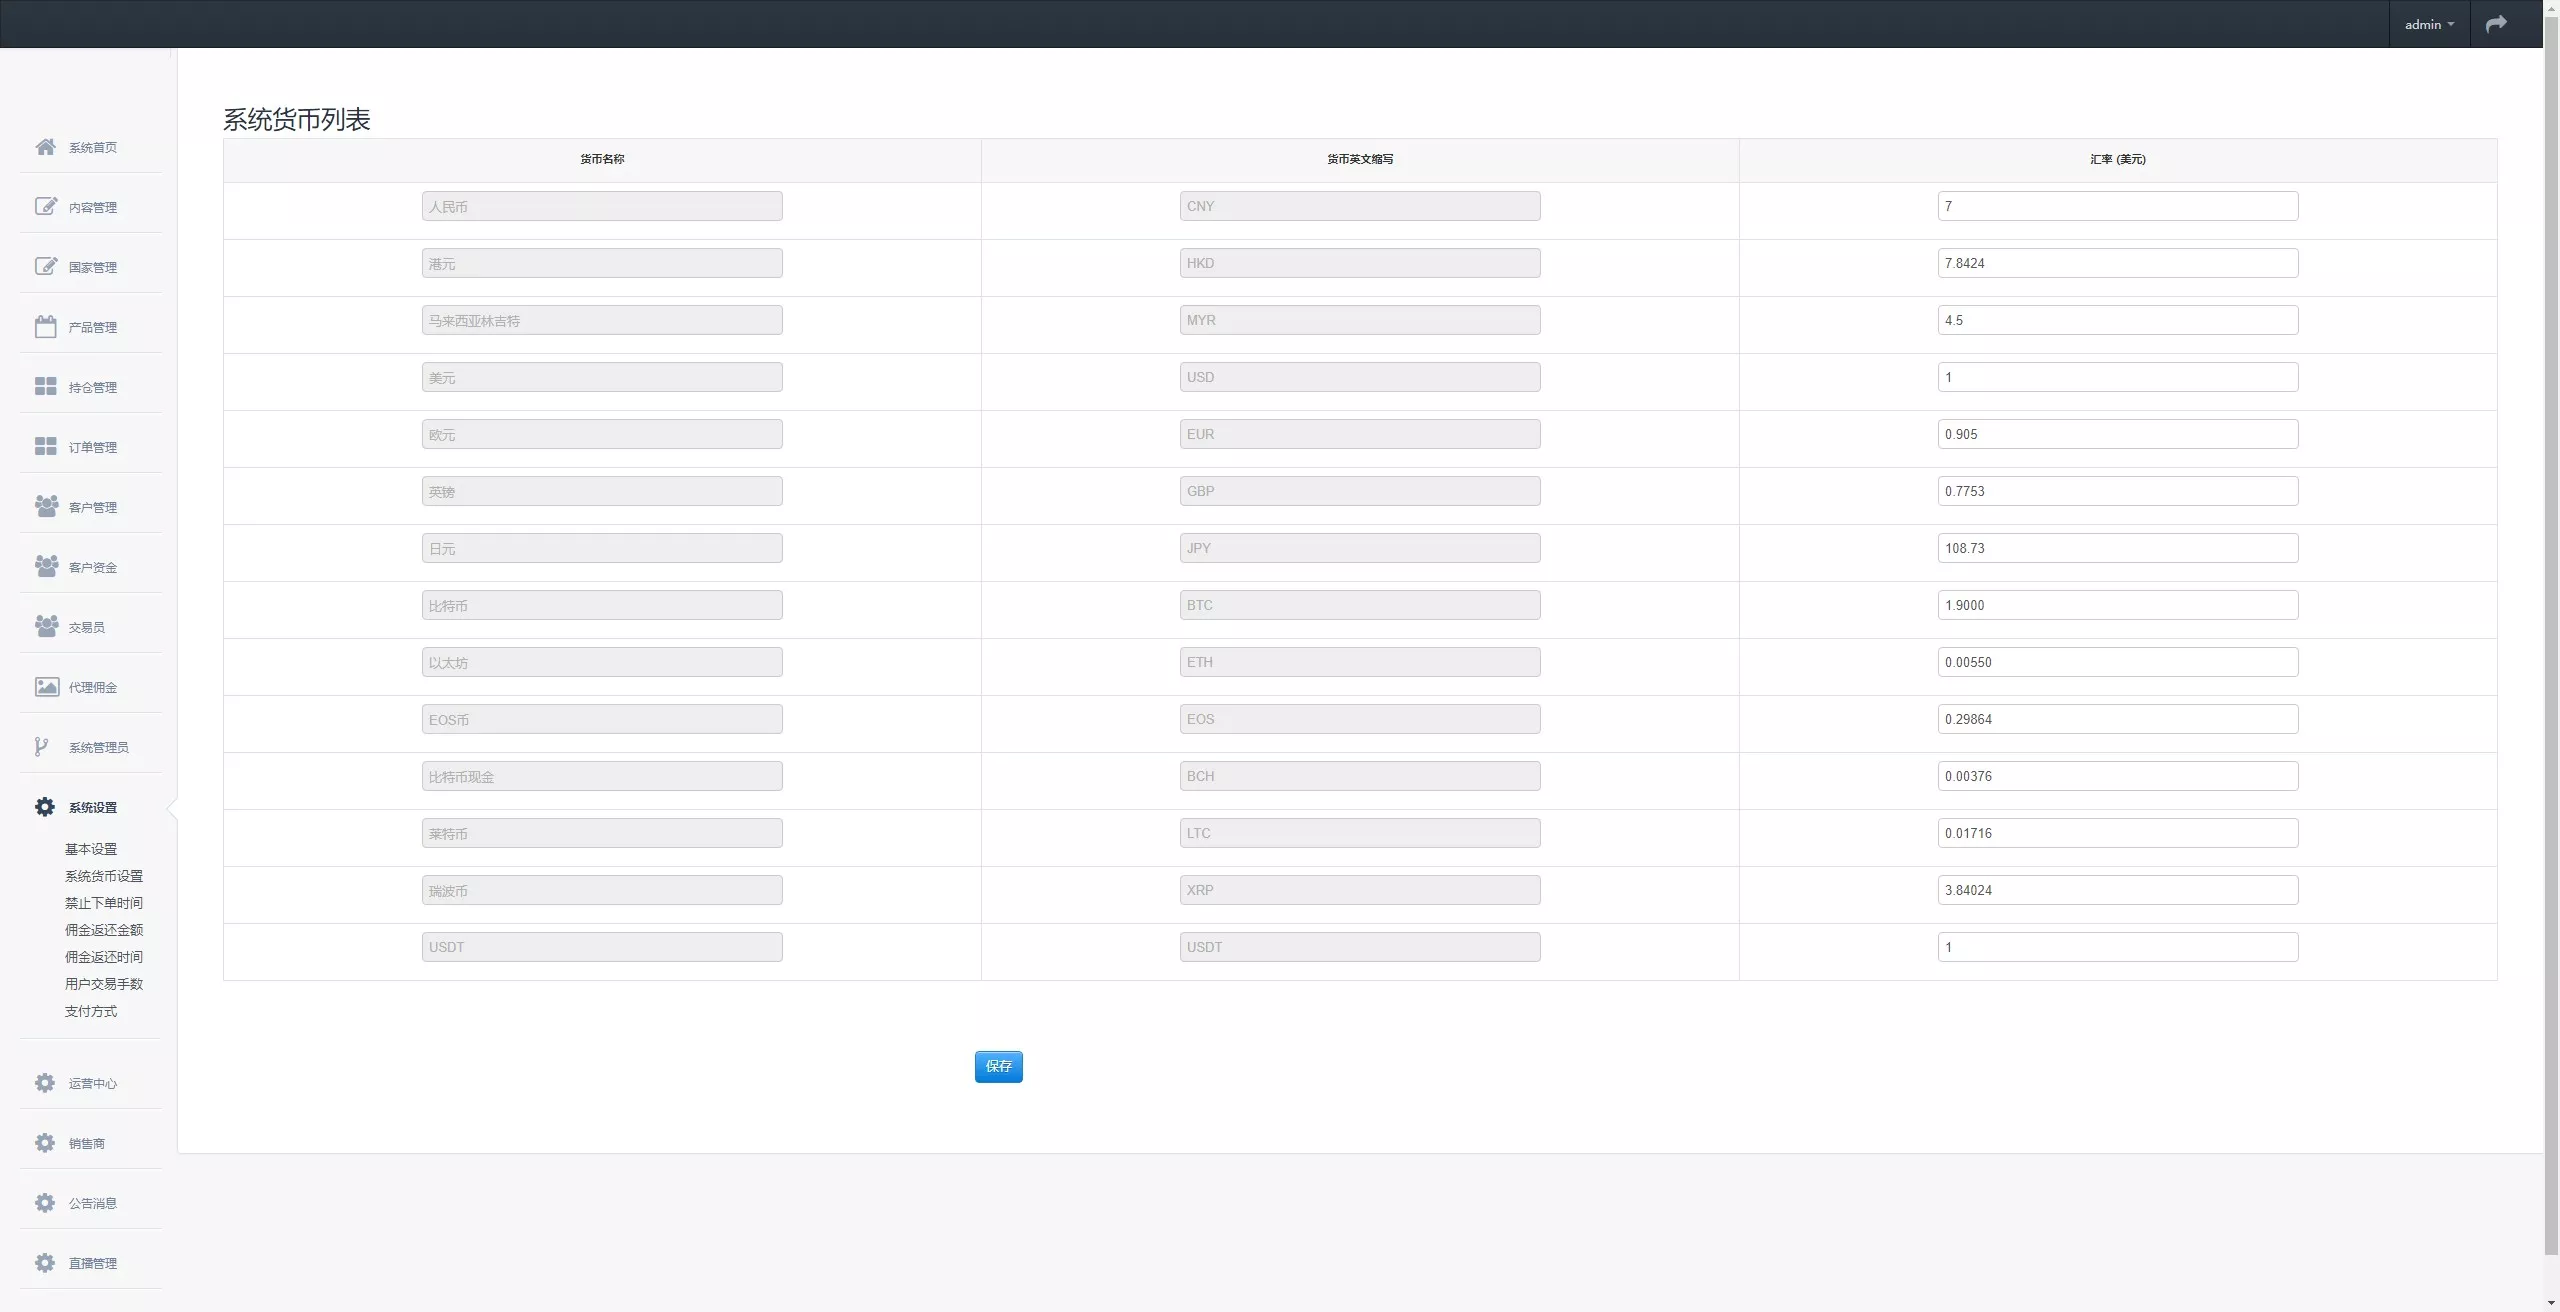
Task: Select the 支付方式 submenu entry
Action: click(x=91, y=1011)
